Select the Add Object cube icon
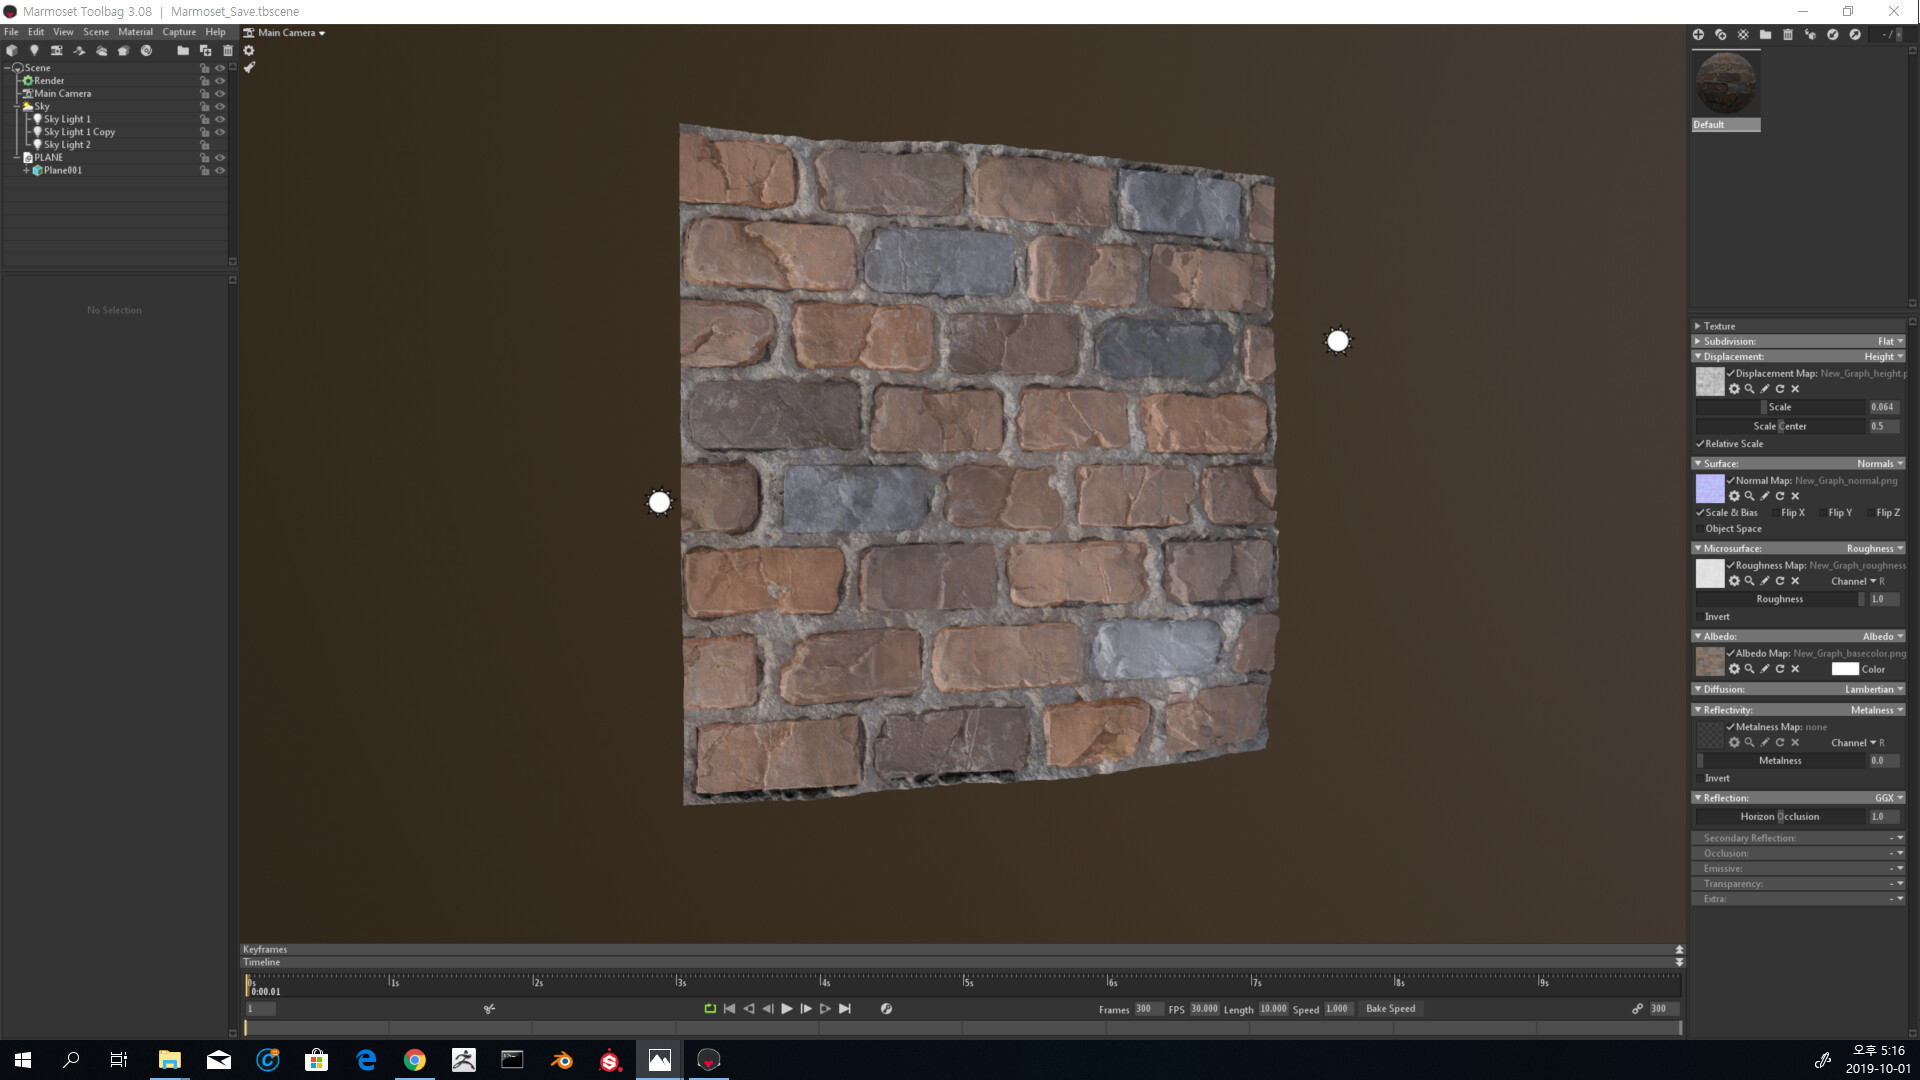This screenshot has height=1080, width=1920. click(12, 50)
